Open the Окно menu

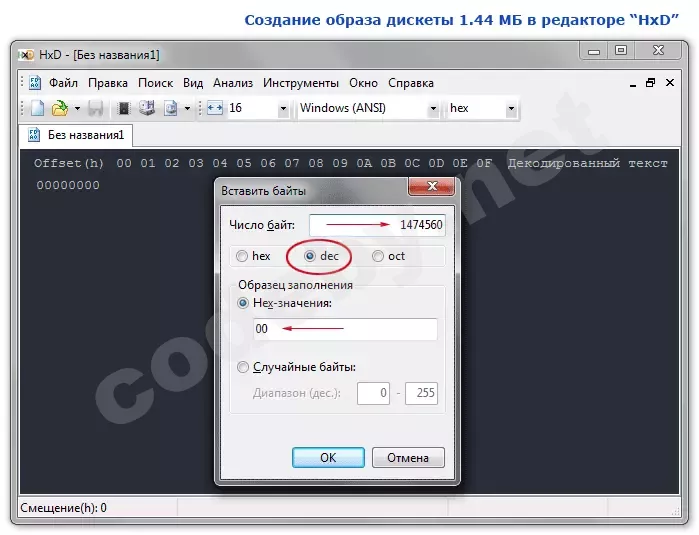pos(363,83)
